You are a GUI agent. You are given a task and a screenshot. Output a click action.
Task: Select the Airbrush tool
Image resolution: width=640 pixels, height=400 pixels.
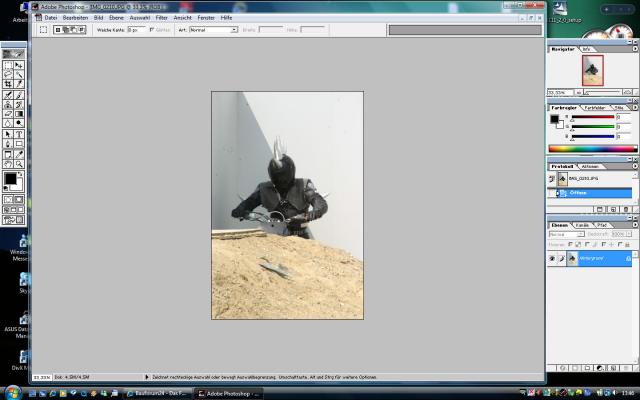8,95
